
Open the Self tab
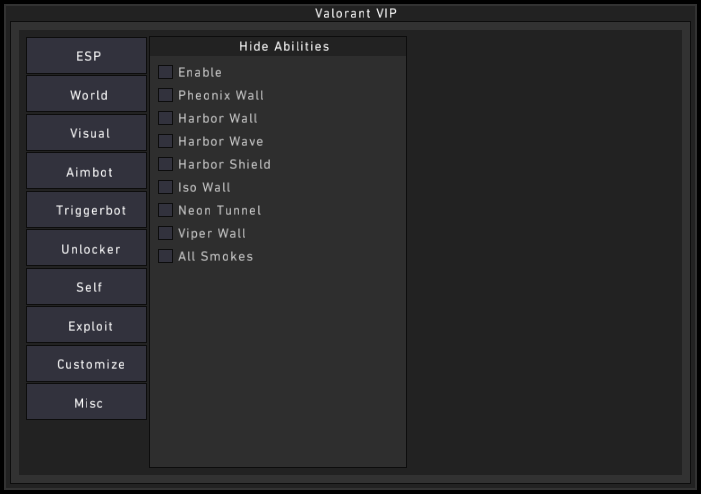click(x=87, y=287)
